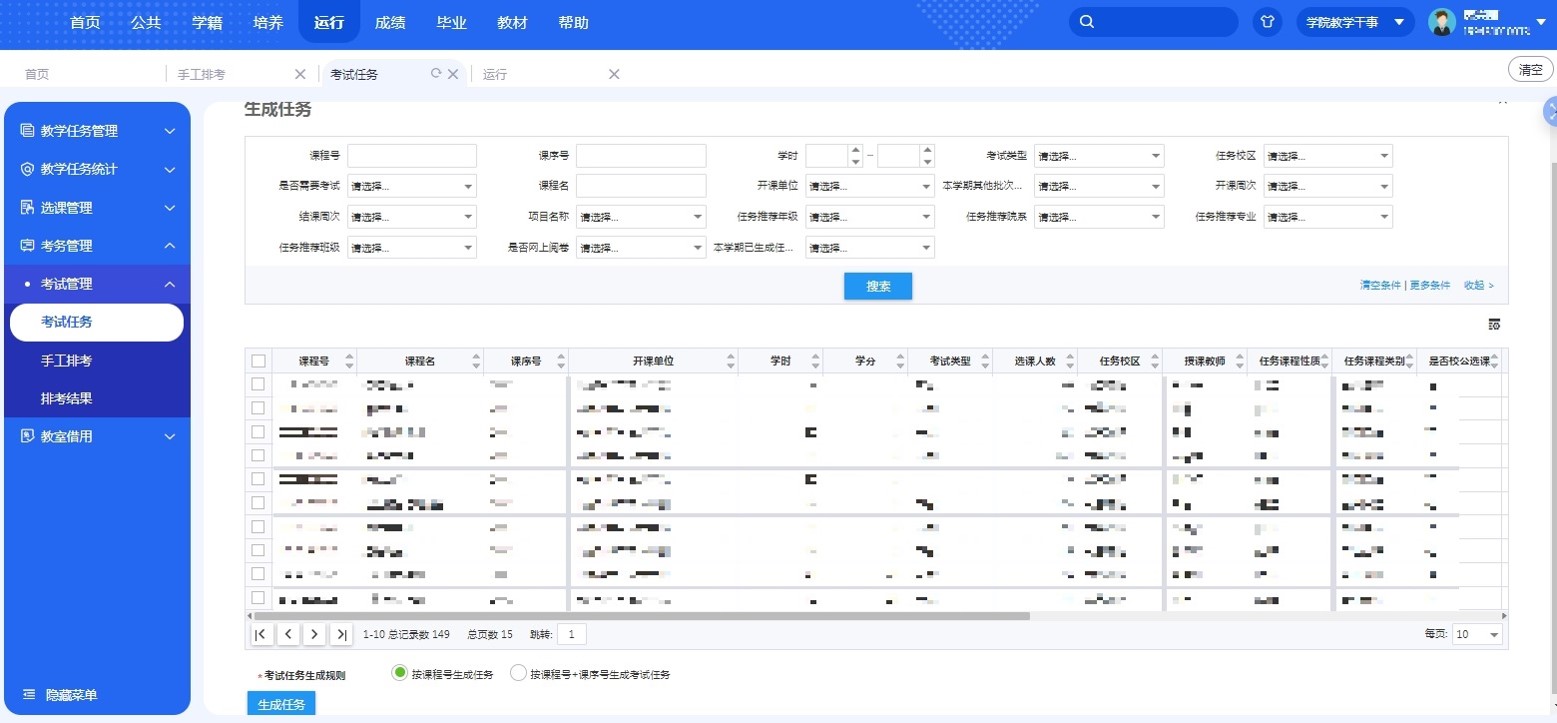Close the 考试任务 tab
The width and height of the screenshot is (1557, 723).
[453, 74]
